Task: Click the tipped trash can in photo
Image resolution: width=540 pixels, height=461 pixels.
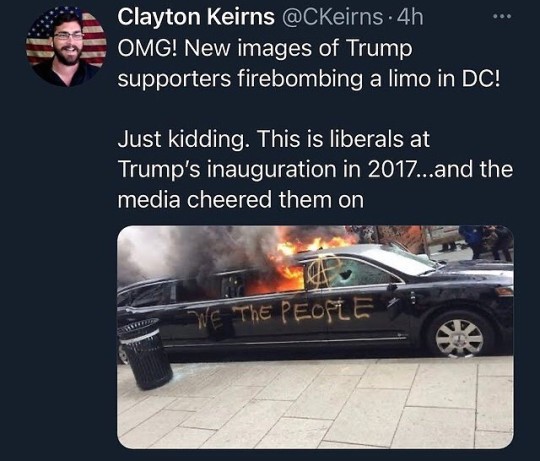Action: [145, 353]
